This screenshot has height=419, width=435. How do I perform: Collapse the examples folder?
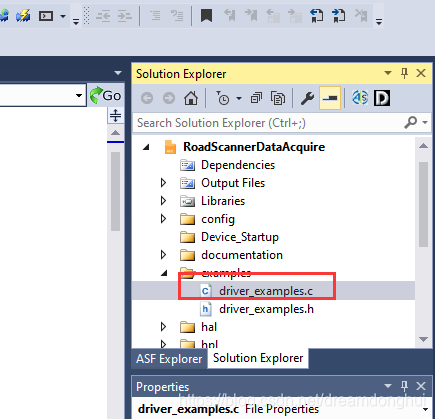click(164, 273)
